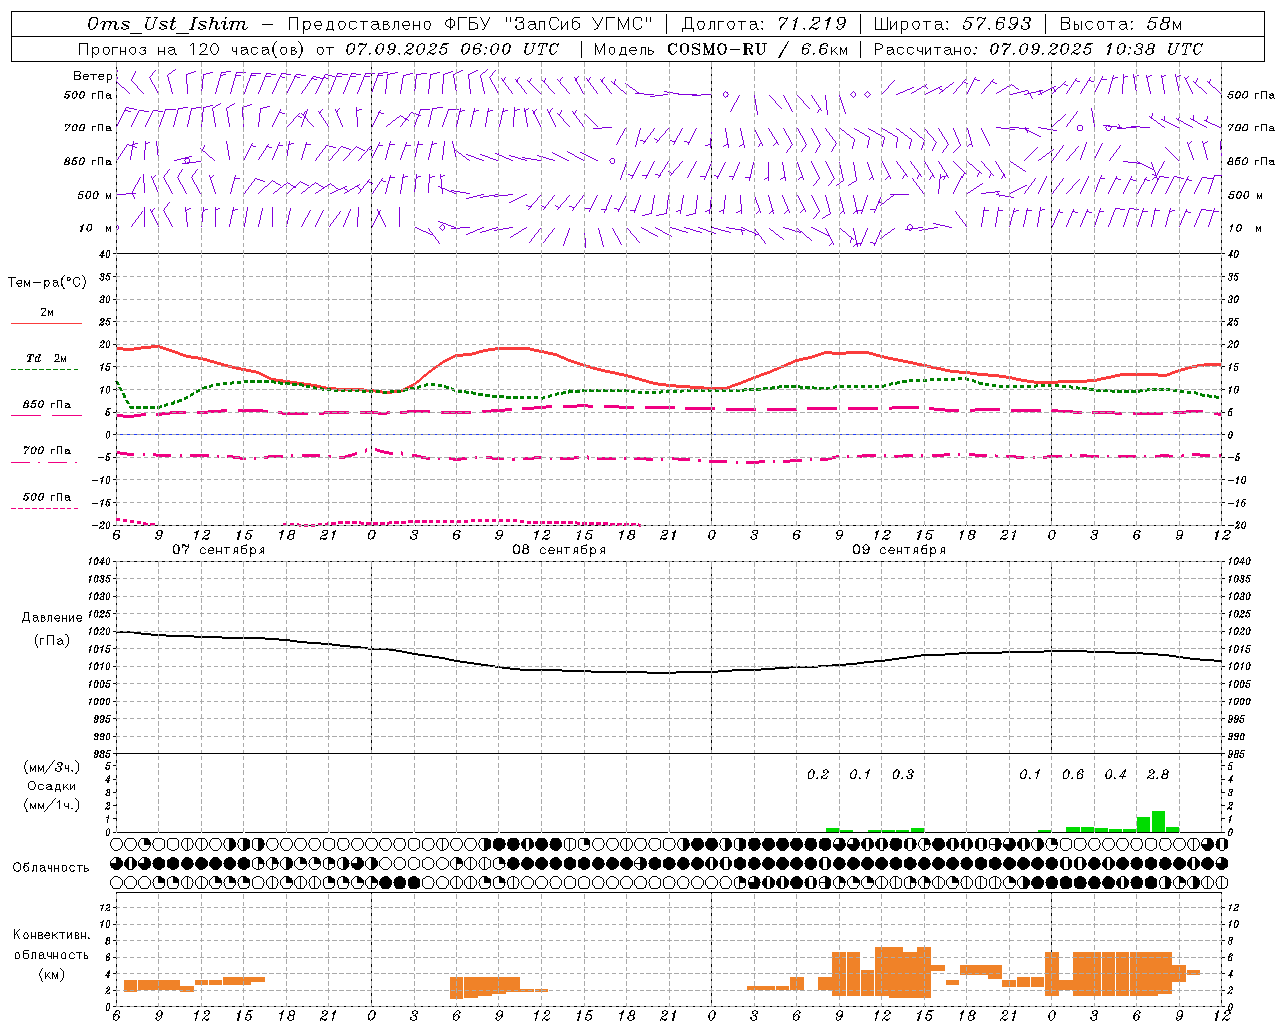The width and height of the screenshot is (1280, 1024).
Task: Click the Td 2м legend entry
Action: (47, 358)
